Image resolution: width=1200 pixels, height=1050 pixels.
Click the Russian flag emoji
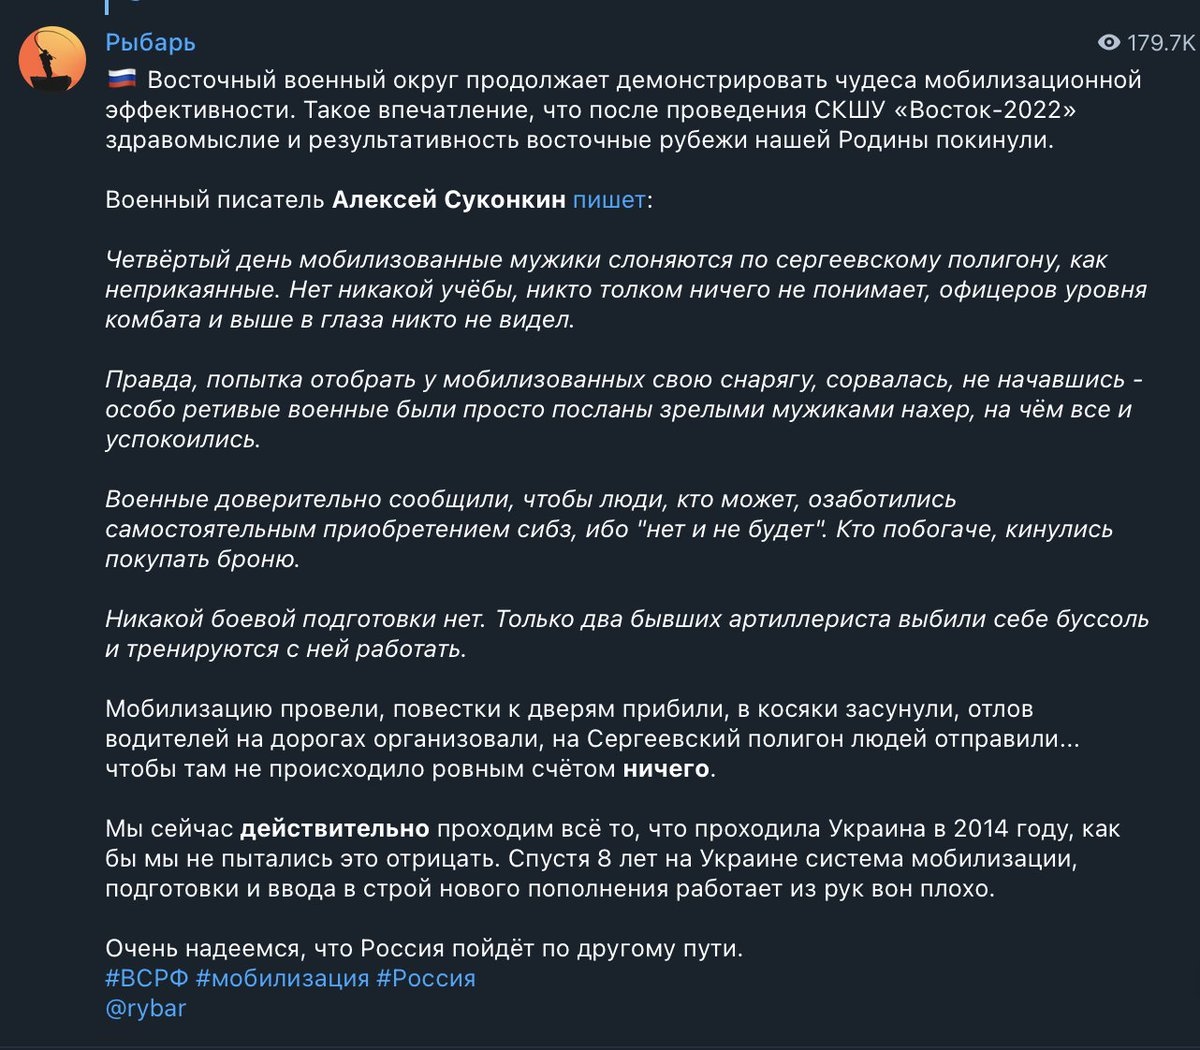pyautogui.click(x=121, y=80)
